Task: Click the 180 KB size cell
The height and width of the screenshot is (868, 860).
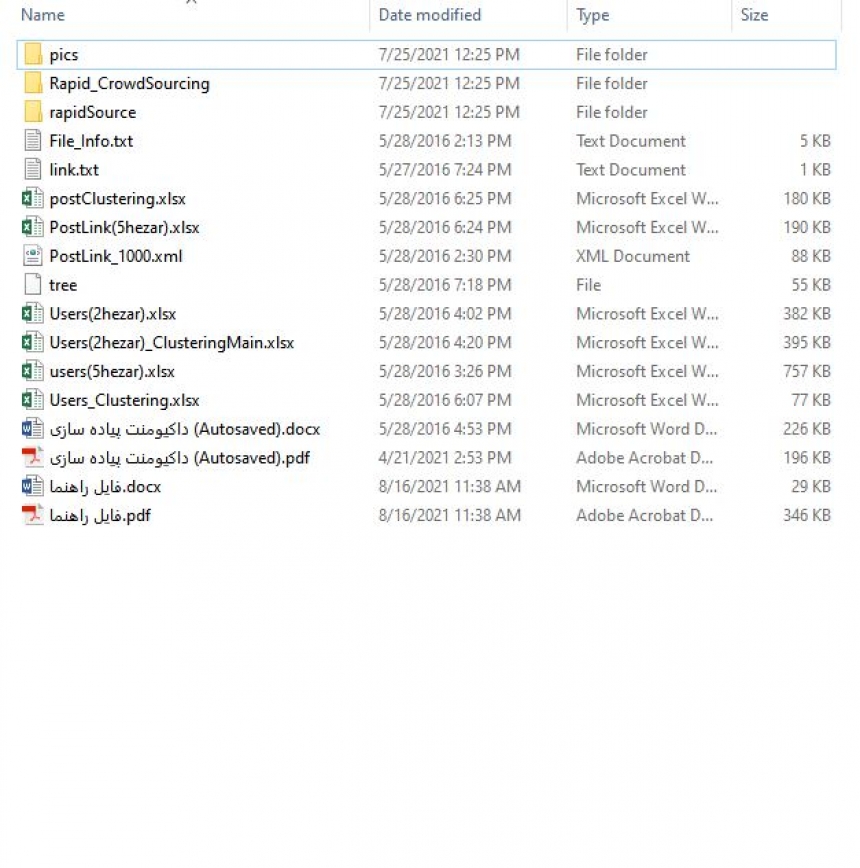Action: coord(807,199)
